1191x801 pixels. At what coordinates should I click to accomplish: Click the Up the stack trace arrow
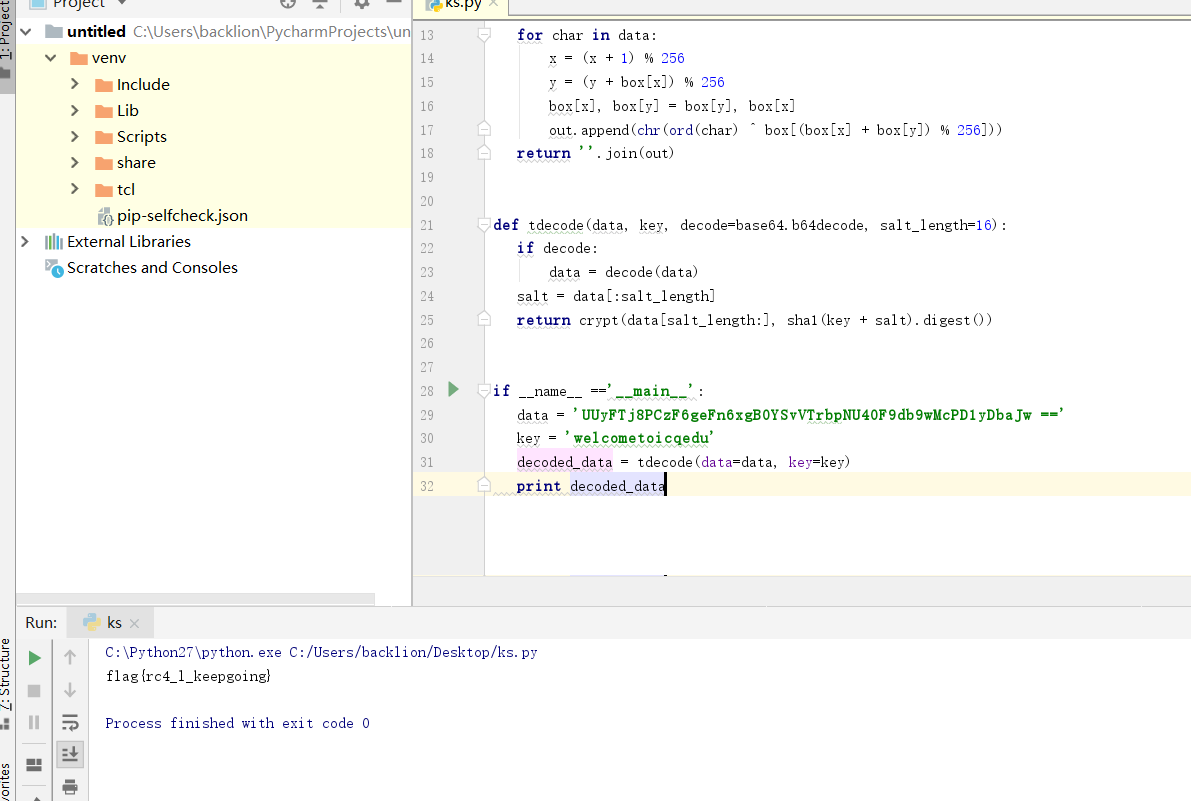[70, 658]
